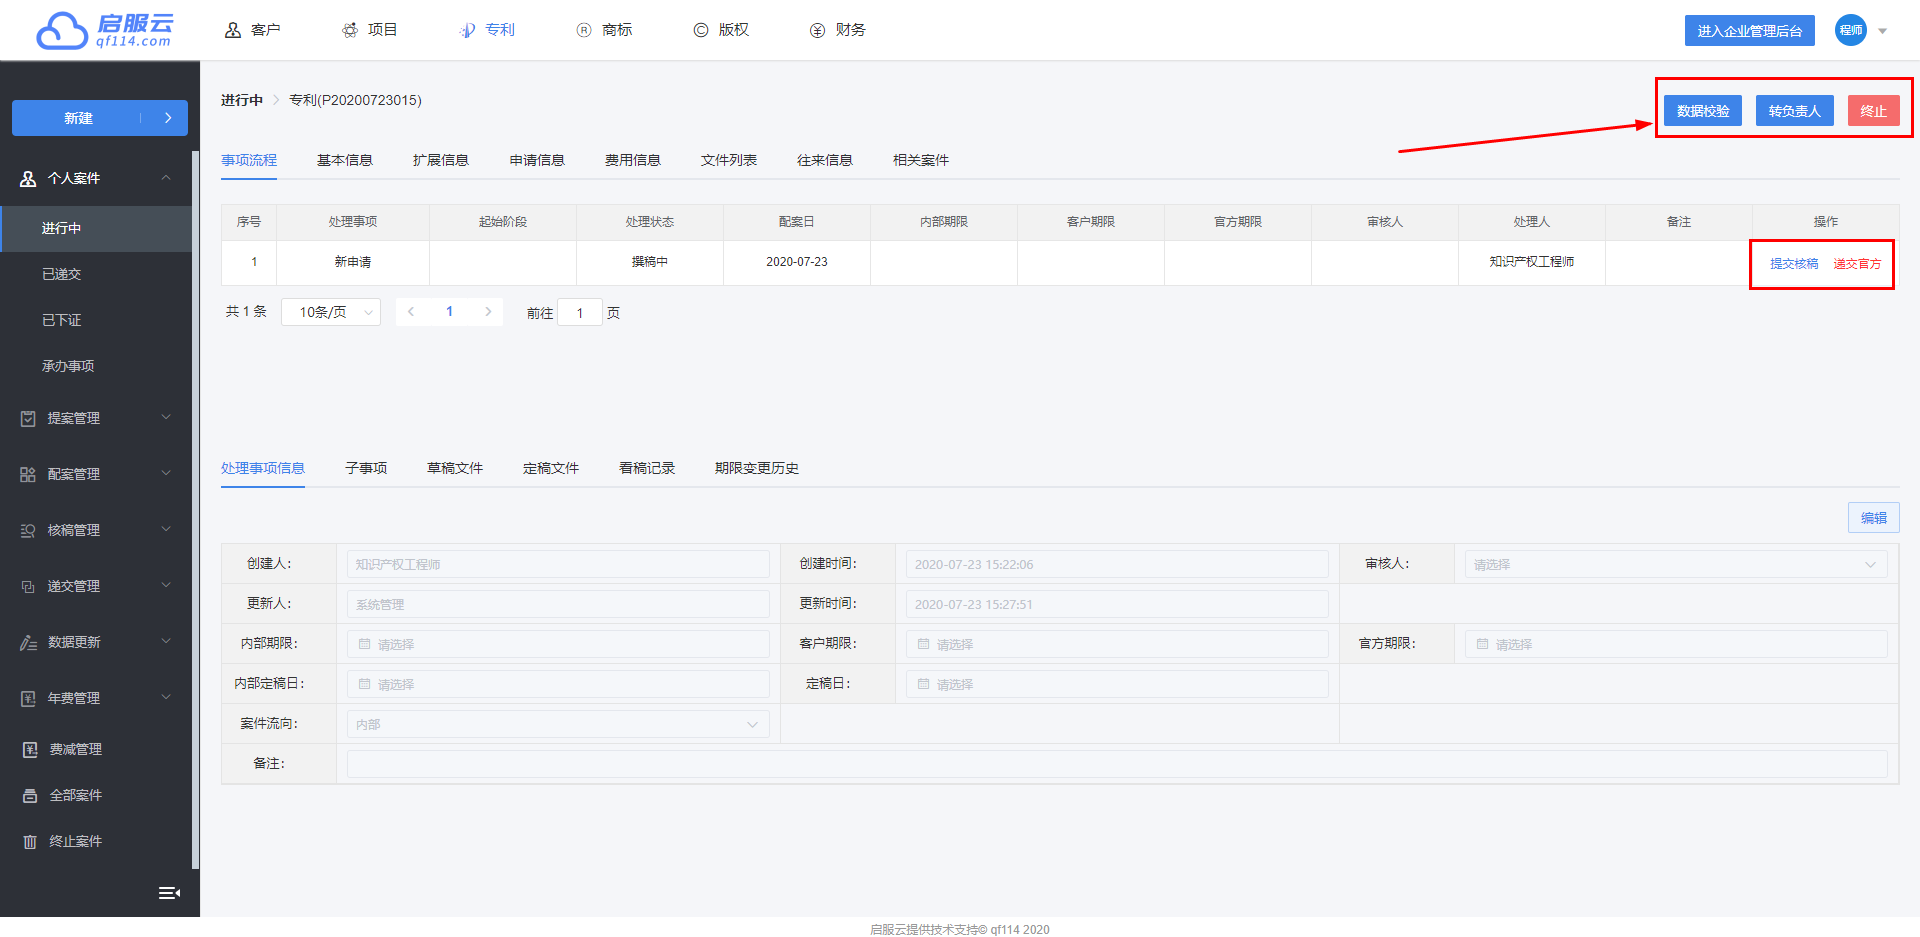Click the 商标 registered-mark icon
The image size is (1920, 937).
[584, 30]
